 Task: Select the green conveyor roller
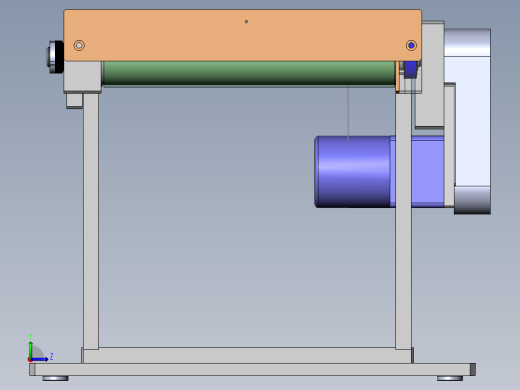249,74
